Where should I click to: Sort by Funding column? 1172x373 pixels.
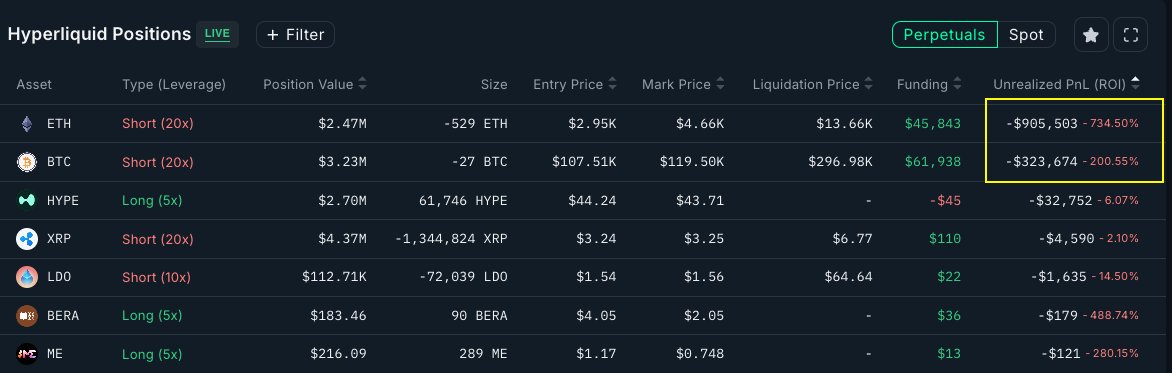click(x=929, y=84)
